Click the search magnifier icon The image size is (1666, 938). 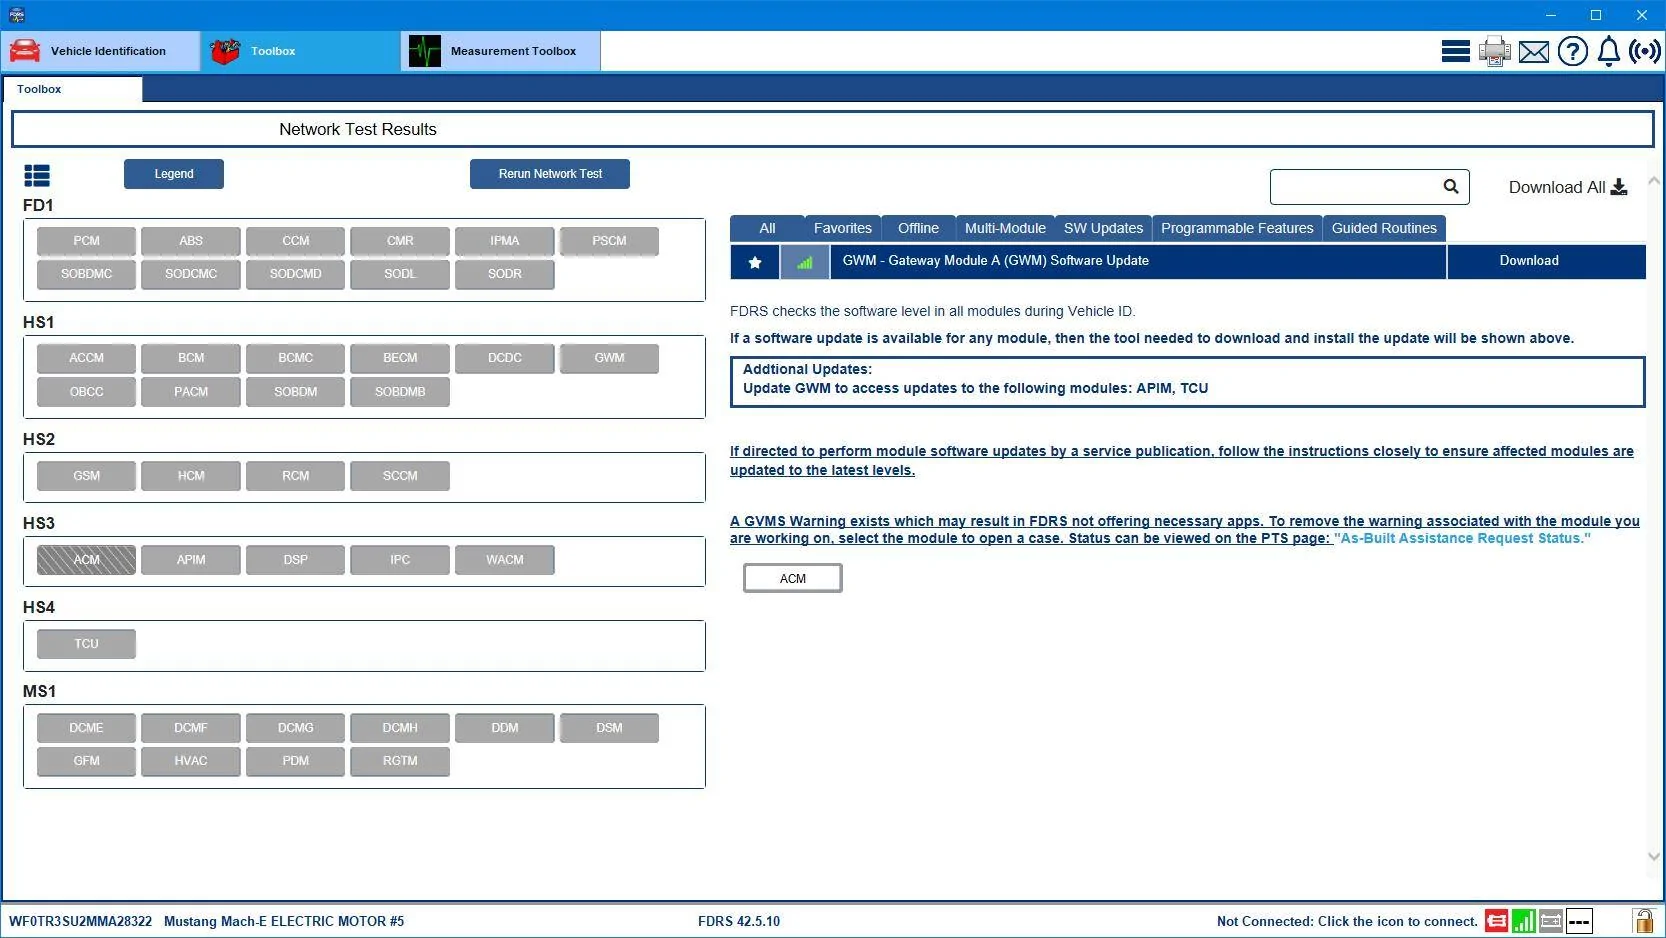pyautogui.click(x=1451, y=186)
